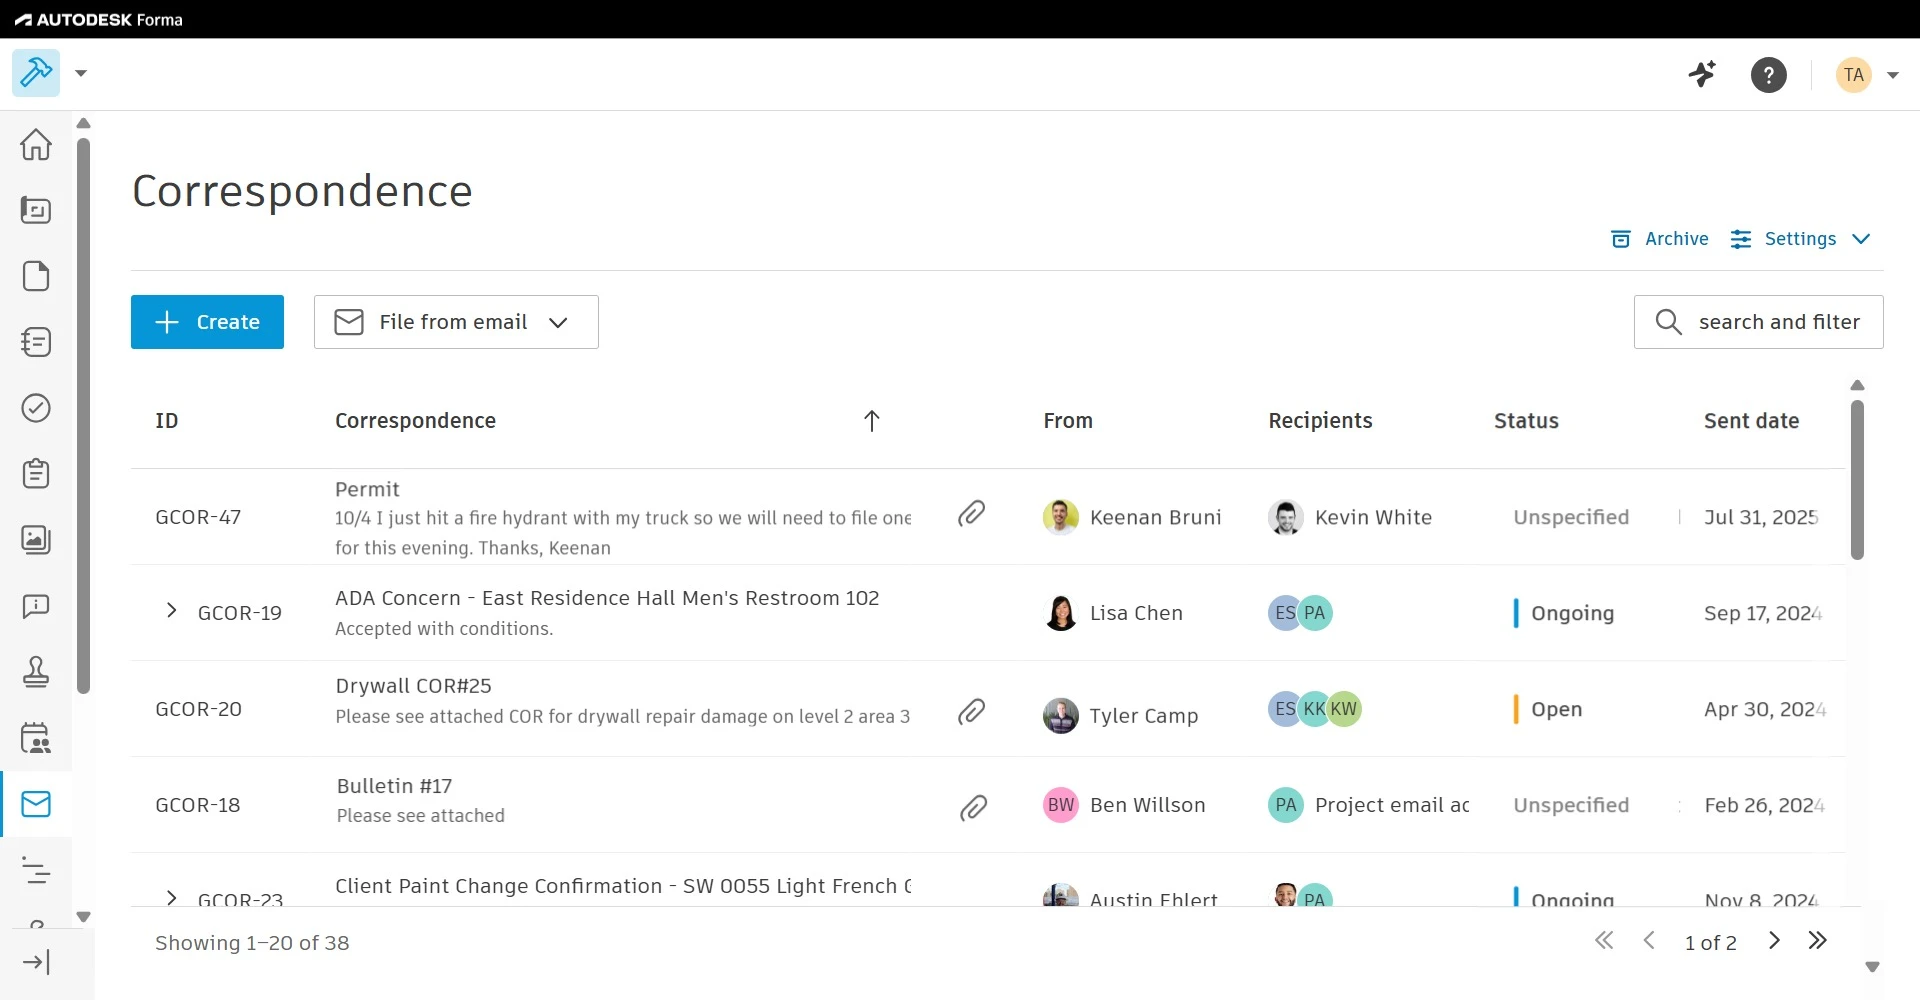Viewport: 1920px width, 1000px height.
Task: Open the TA user account menu
Action: pos(1866,75)
